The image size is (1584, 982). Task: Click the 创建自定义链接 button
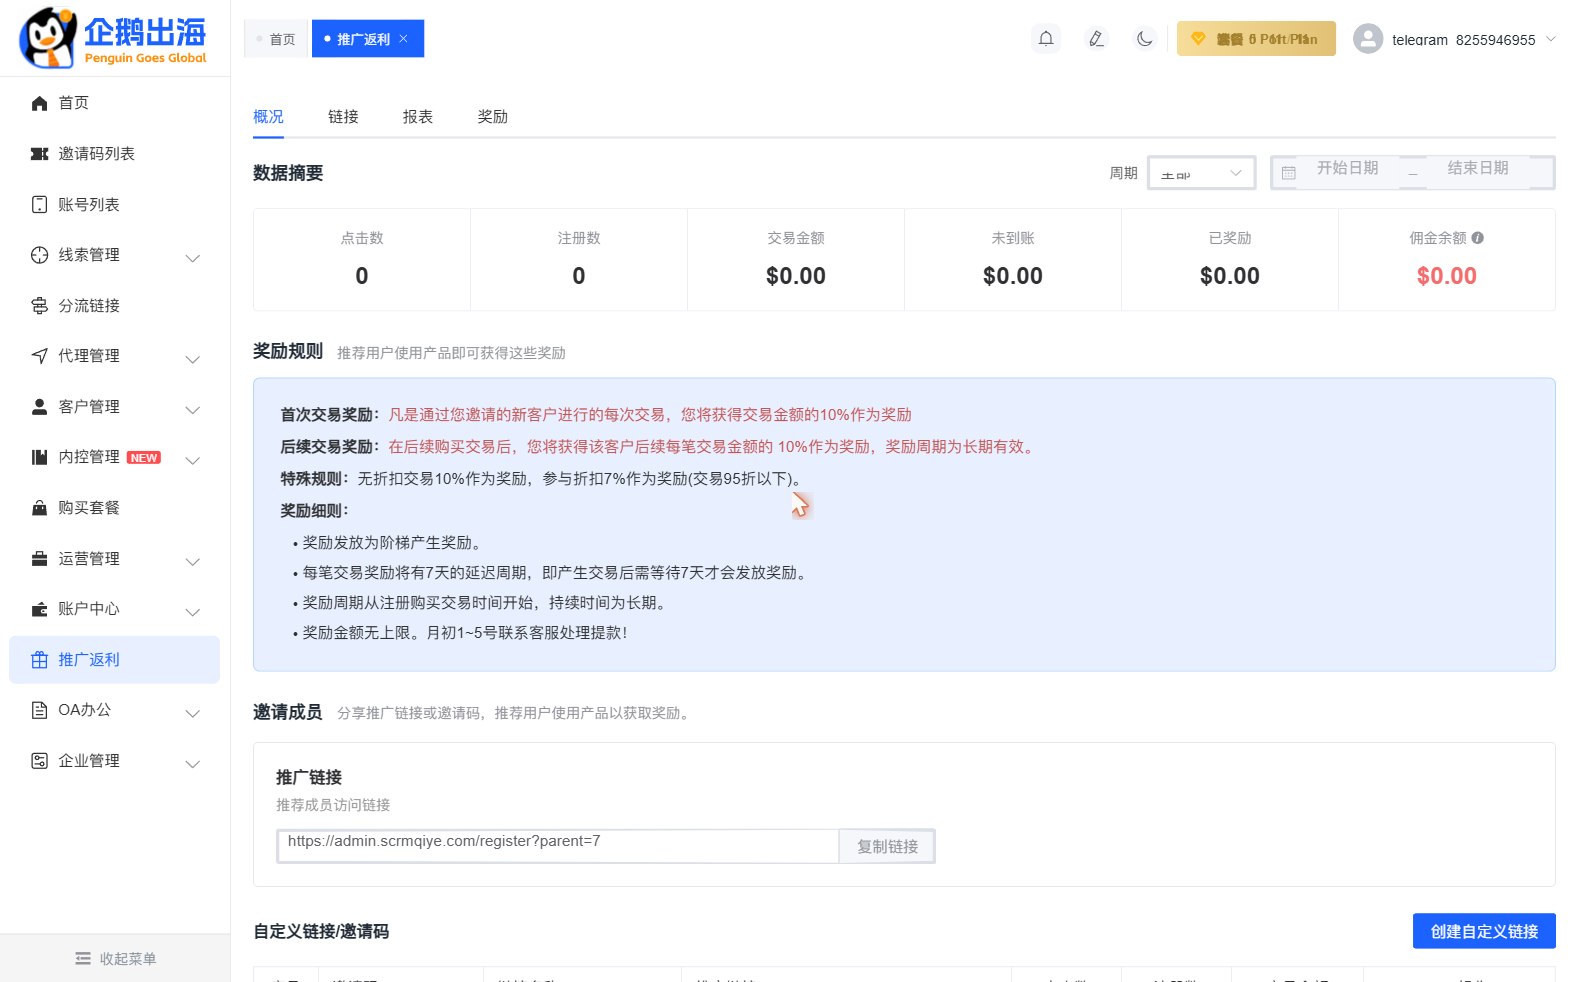point(1484,931)
